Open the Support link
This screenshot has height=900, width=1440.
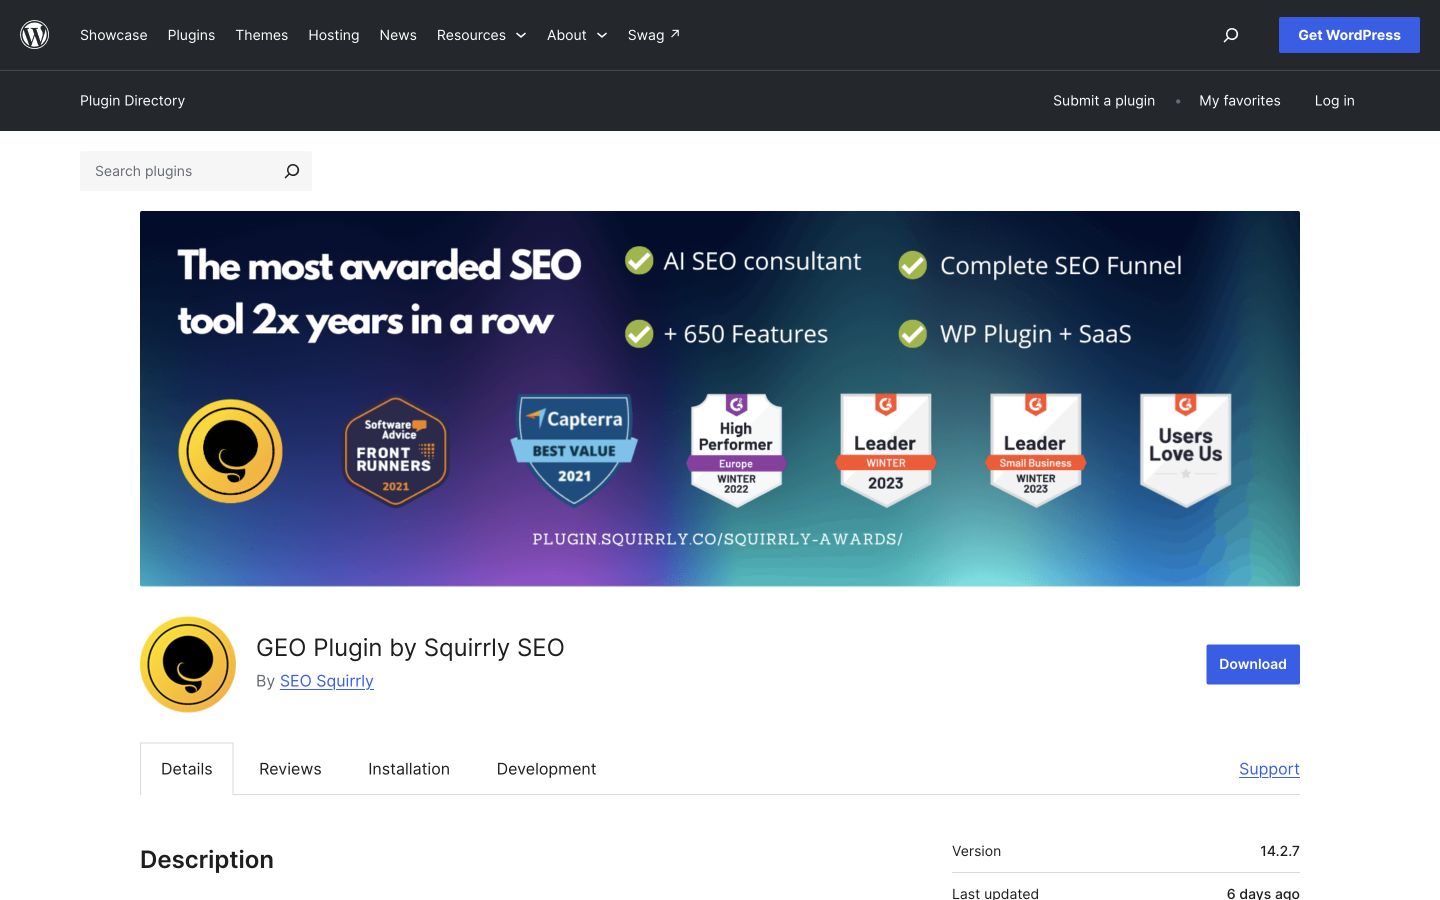point(1269,769)
